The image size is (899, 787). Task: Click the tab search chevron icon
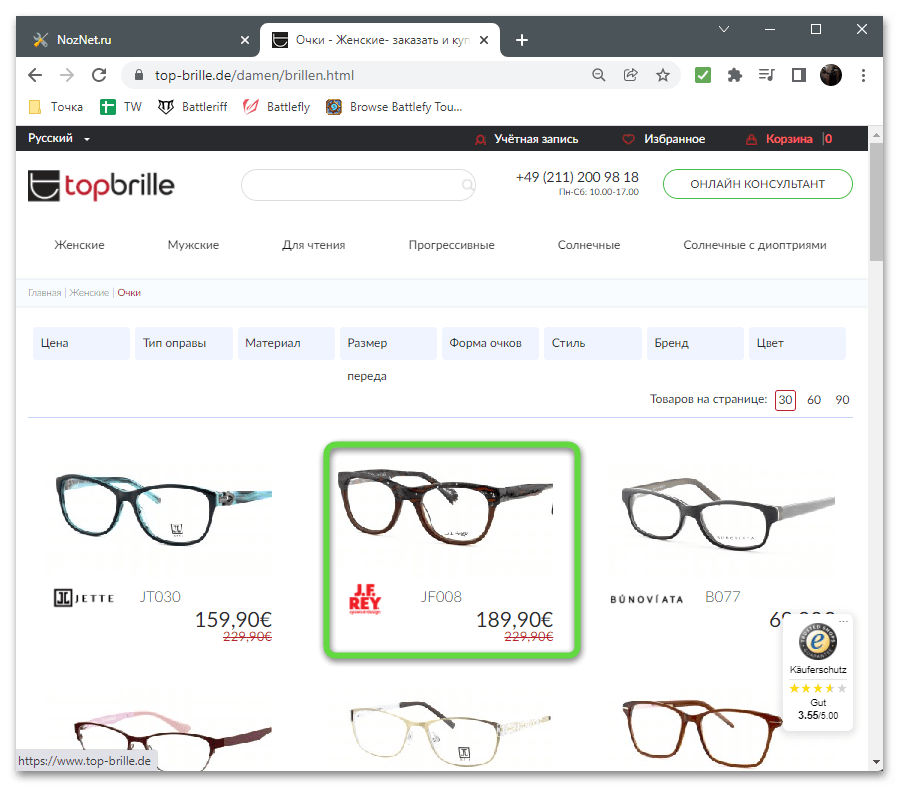point(724,29)
